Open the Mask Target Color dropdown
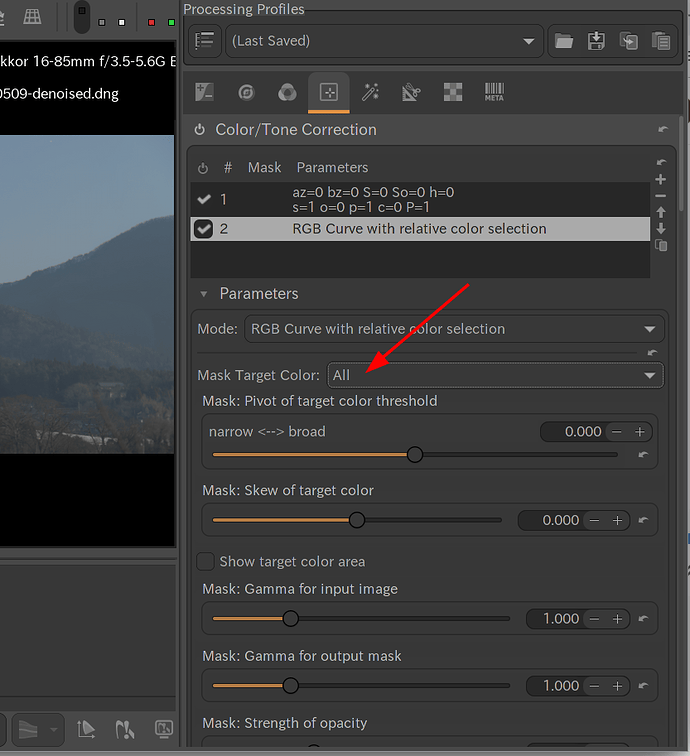The width and height of the screenshot is (690, 756). [495, 375]
